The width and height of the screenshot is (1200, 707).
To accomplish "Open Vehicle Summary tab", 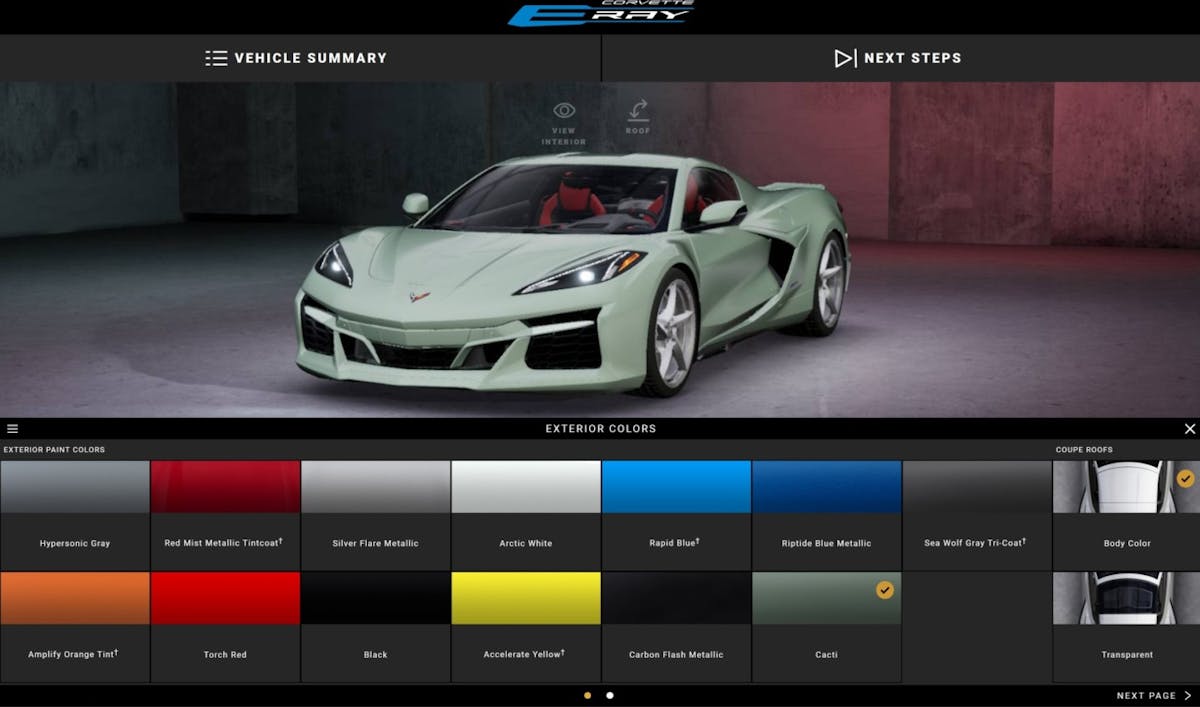I will [x=297, y=58].
